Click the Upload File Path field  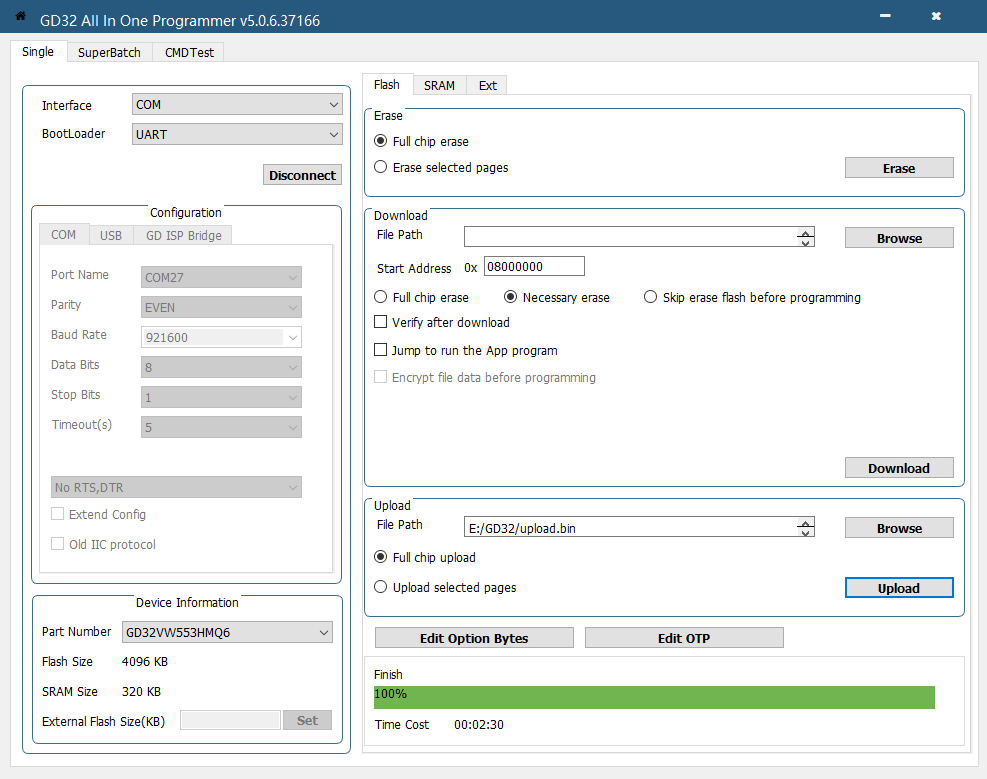click(631, 527)
